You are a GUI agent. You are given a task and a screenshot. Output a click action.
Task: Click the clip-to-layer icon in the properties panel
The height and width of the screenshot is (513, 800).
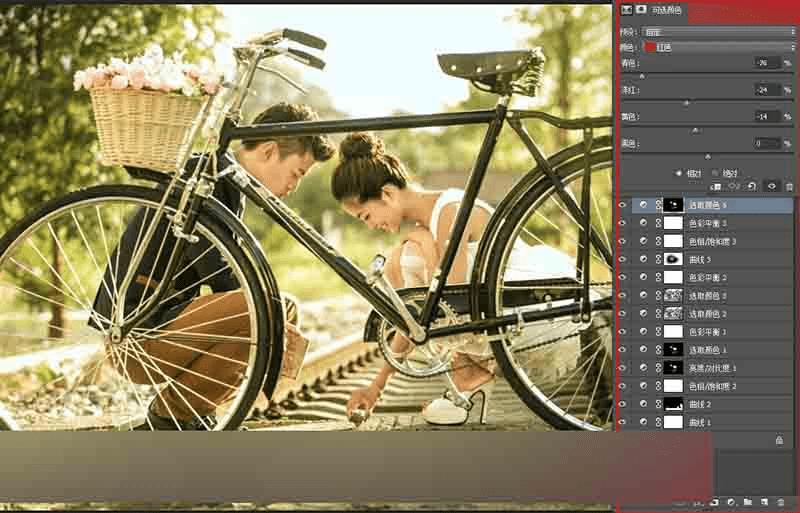pyautogui.click(x=716, y=187)
